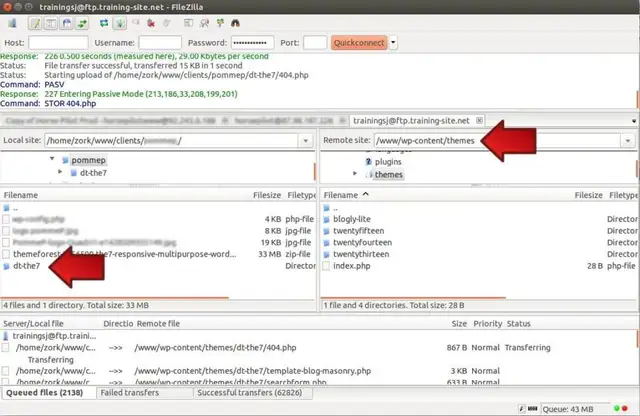Toggle directory comparison
This screenshot has width=640, height=416.
204,23
